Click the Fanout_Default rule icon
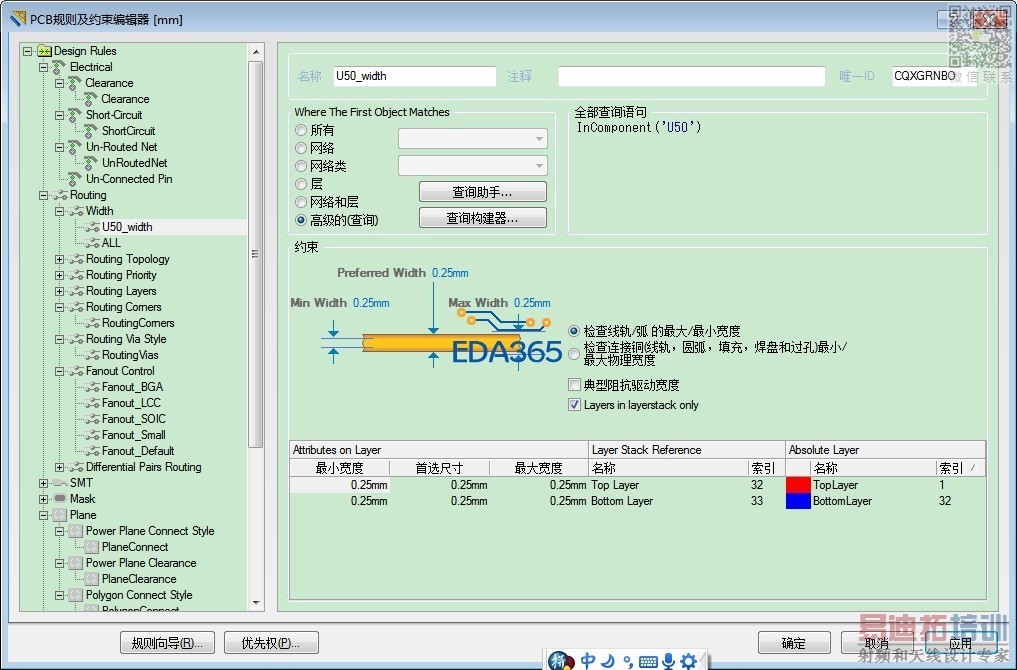 pos(93,451)
